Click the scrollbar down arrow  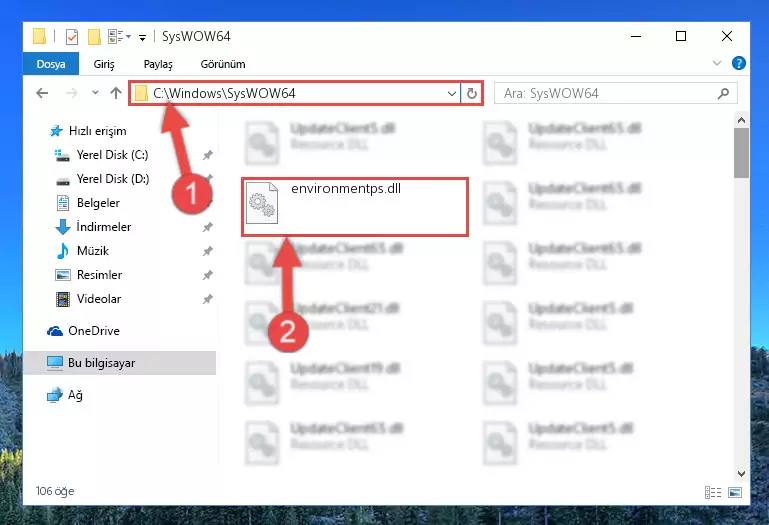pos(741,473)
